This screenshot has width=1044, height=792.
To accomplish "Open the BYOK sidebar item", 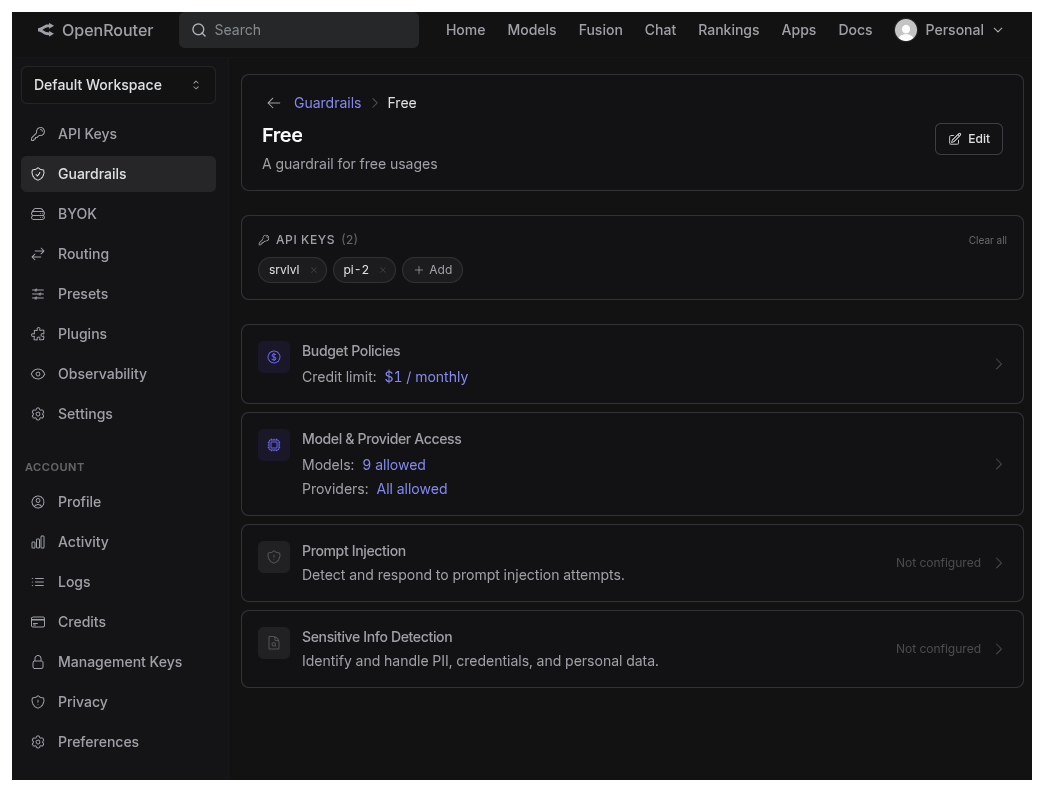I will 119,214.
